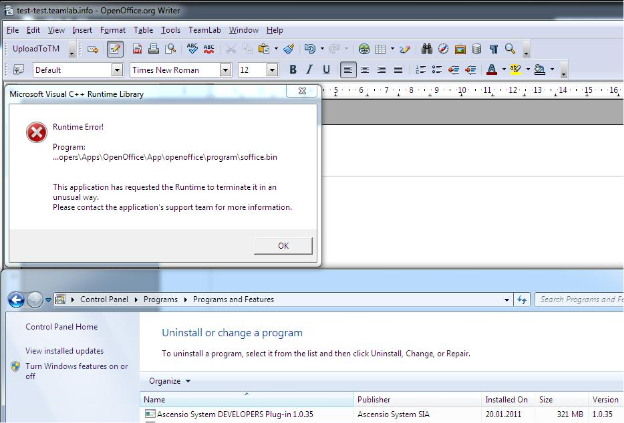Open the Table size dropdown arrow
Image resolution: width=624 pixels, height=423 pixels.
tap(392, 49)
